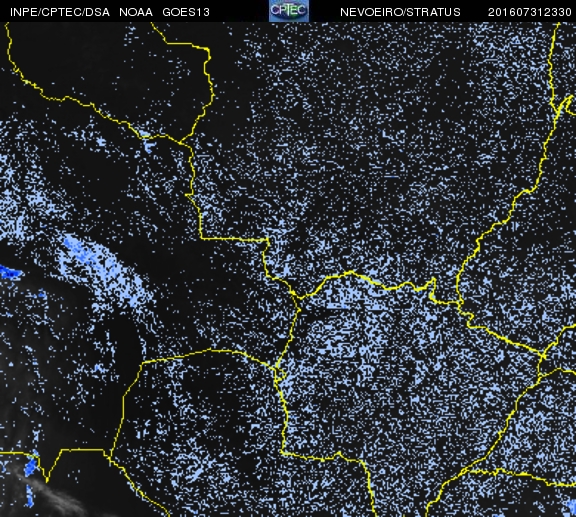
Task: Click the NEVOEIRO/STRATUS product title
Action: [400, 12]
